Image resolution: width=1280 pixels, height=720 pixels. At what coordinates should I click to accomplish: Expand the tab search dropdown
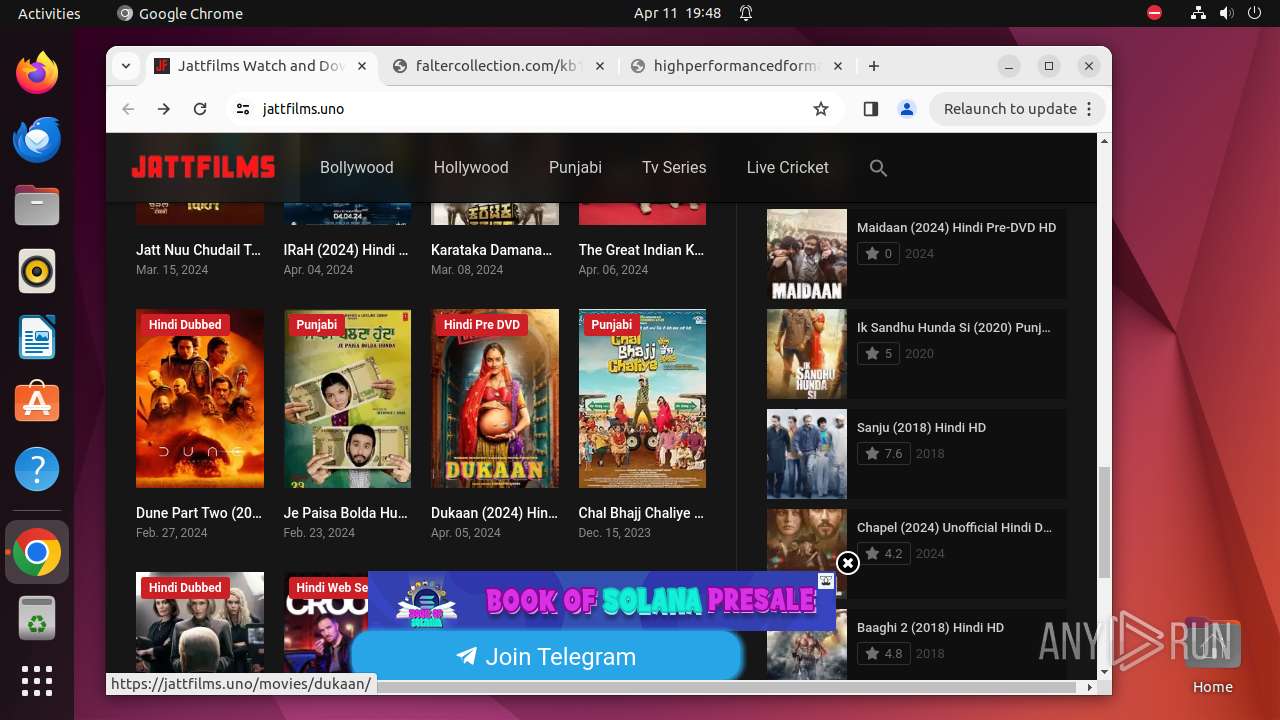tap(125, 66)
